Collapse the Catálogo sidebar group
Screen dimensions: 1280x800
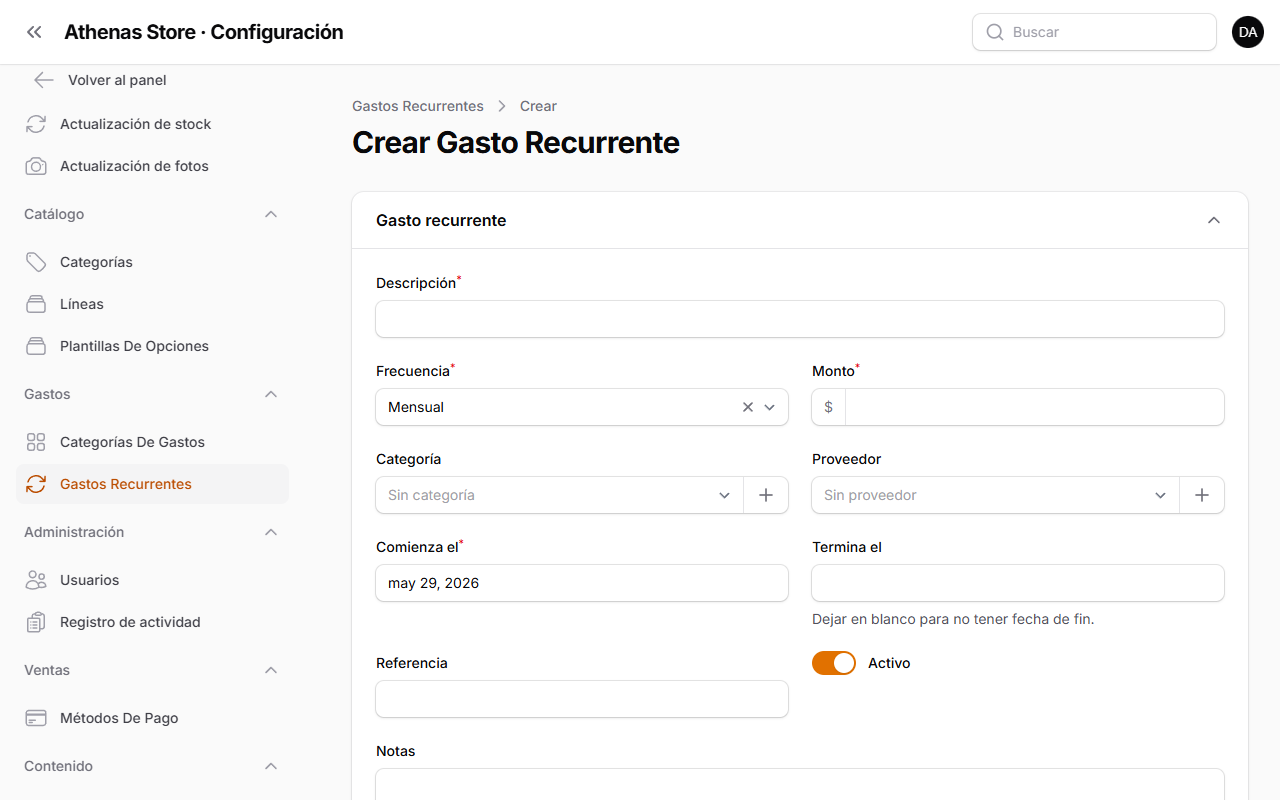coord(271,214)
